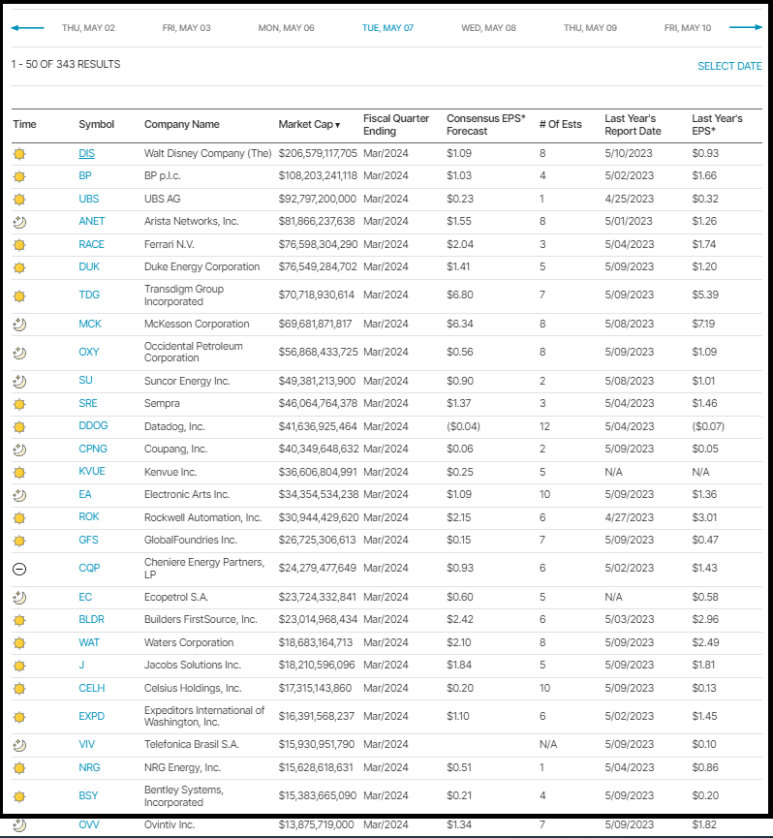Open the SELECT DATE picker link

730,66
